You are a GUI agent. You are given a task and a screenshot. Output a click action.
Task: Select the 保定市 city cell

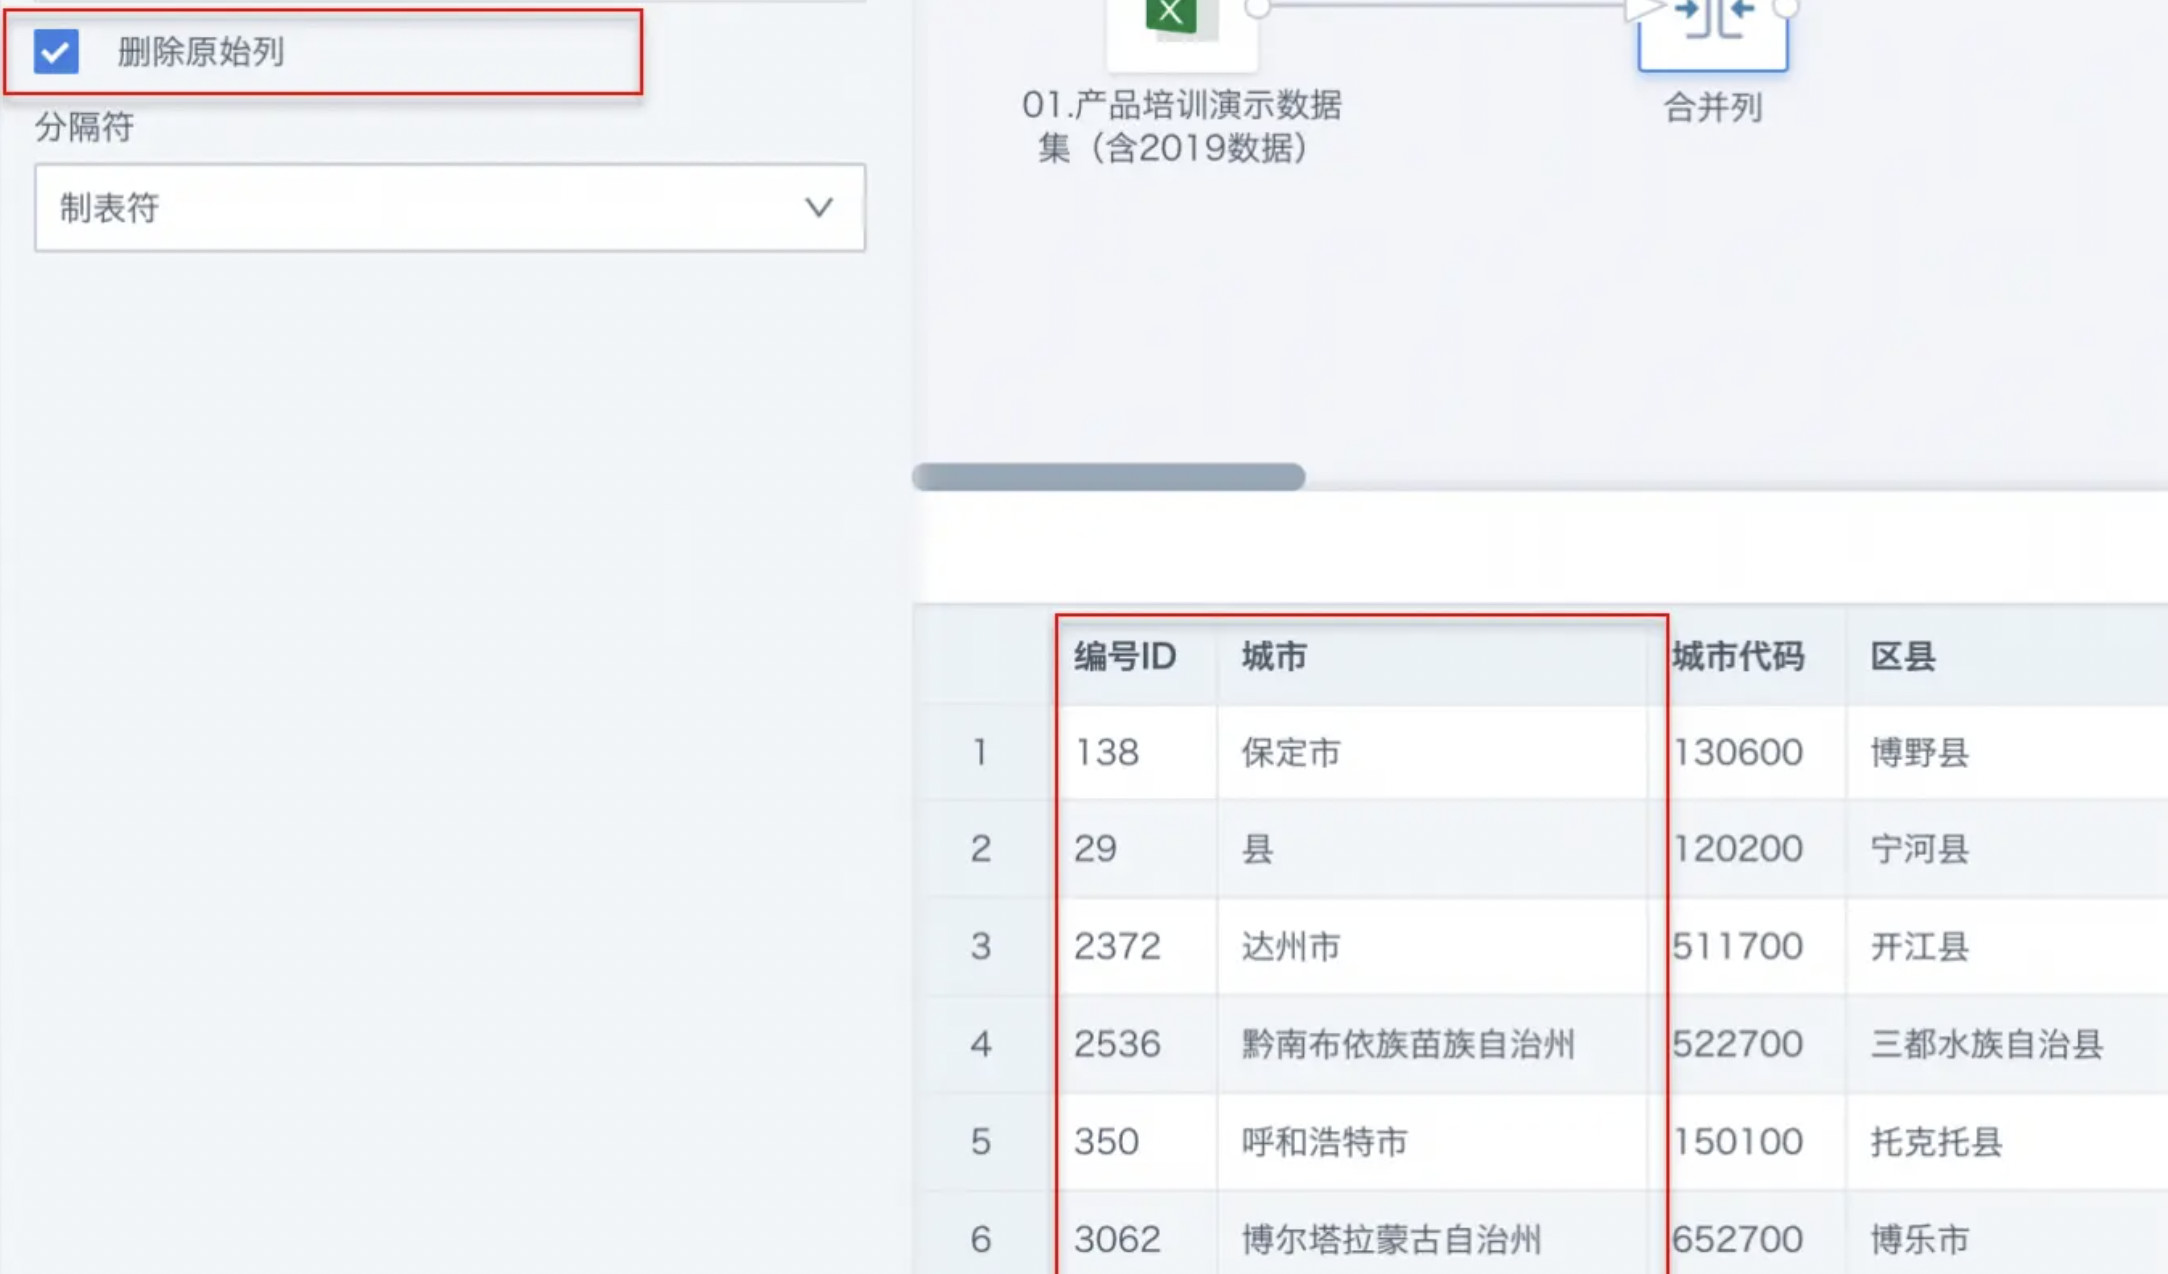pyautogui.click(x=1431, y=752)
